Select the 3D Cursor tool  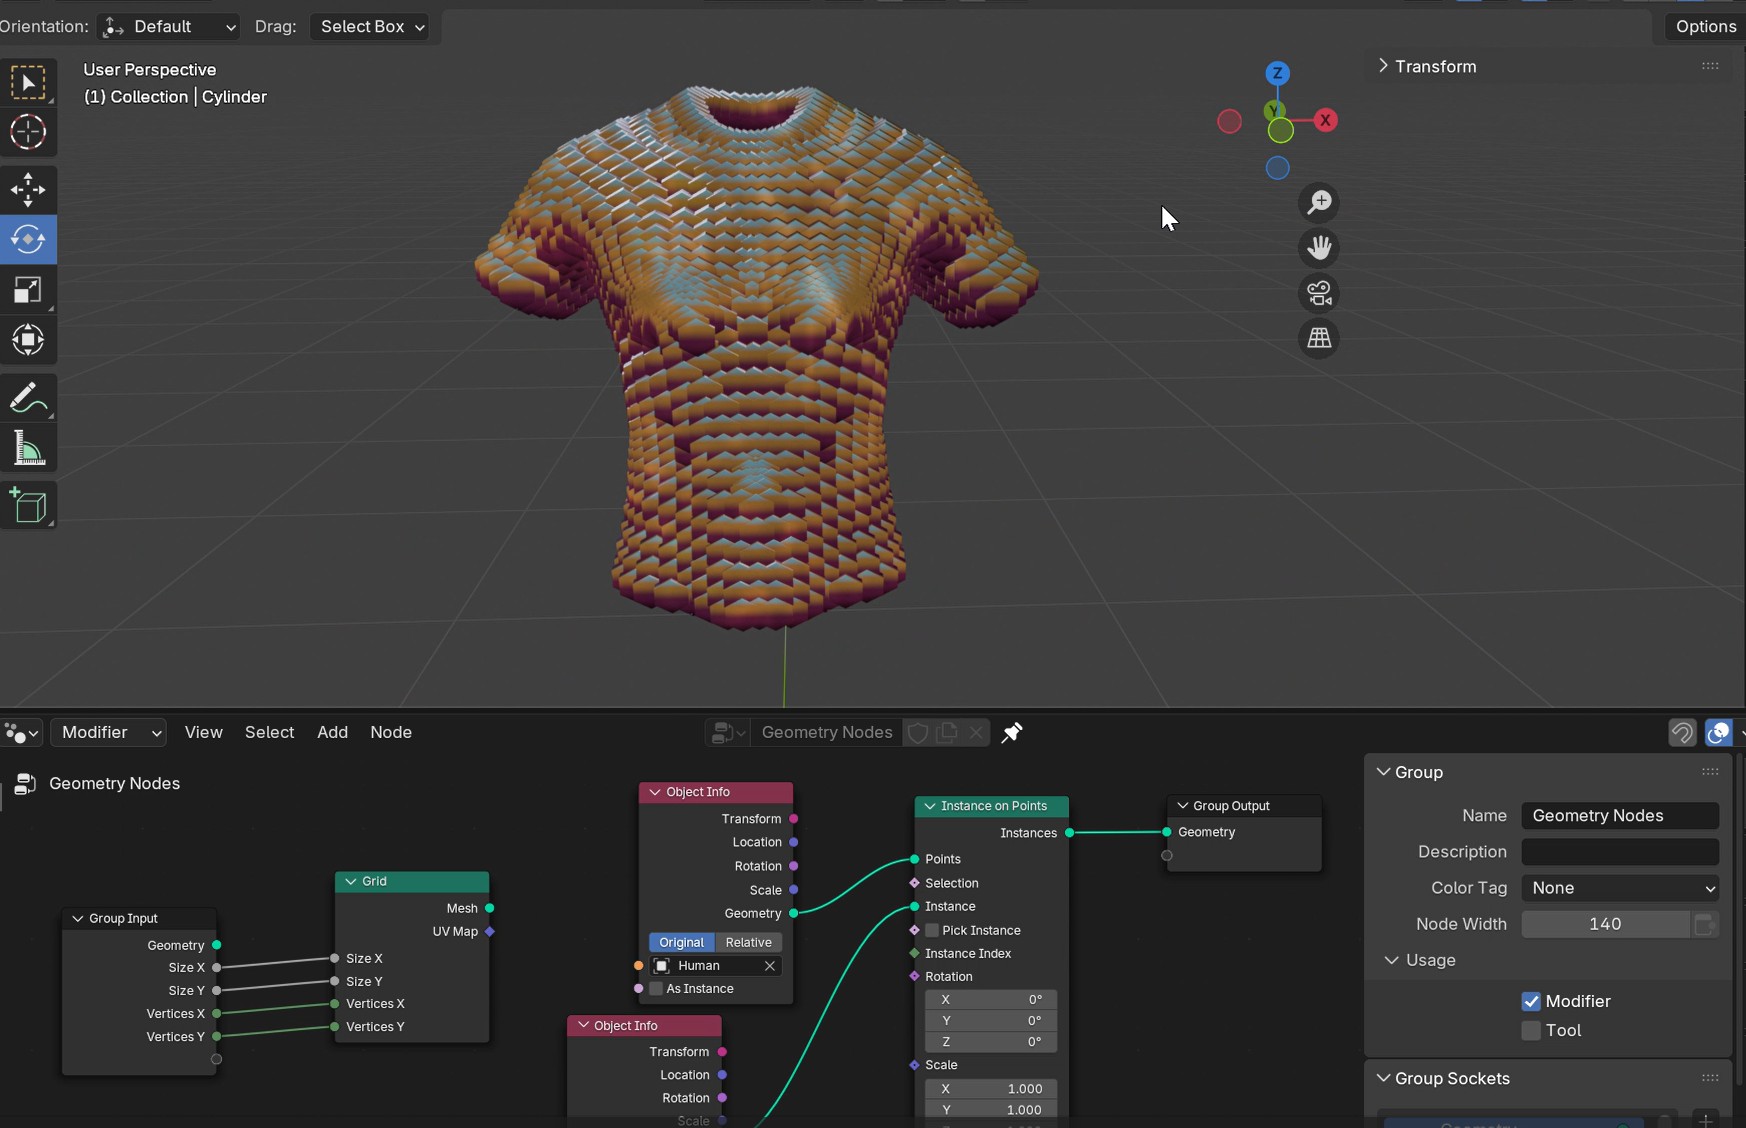click(28, 132)
